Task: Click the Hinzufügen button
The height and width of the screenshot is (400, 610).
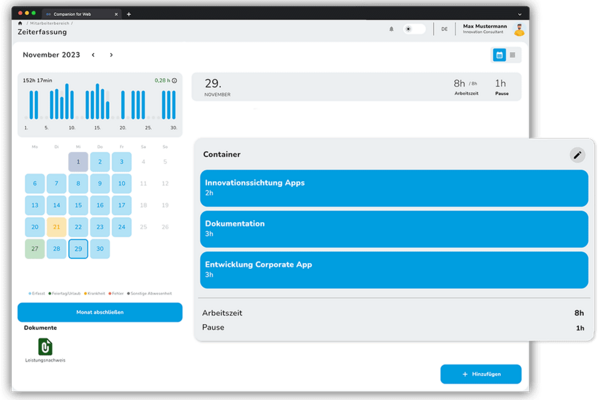Action: point(481,374)
